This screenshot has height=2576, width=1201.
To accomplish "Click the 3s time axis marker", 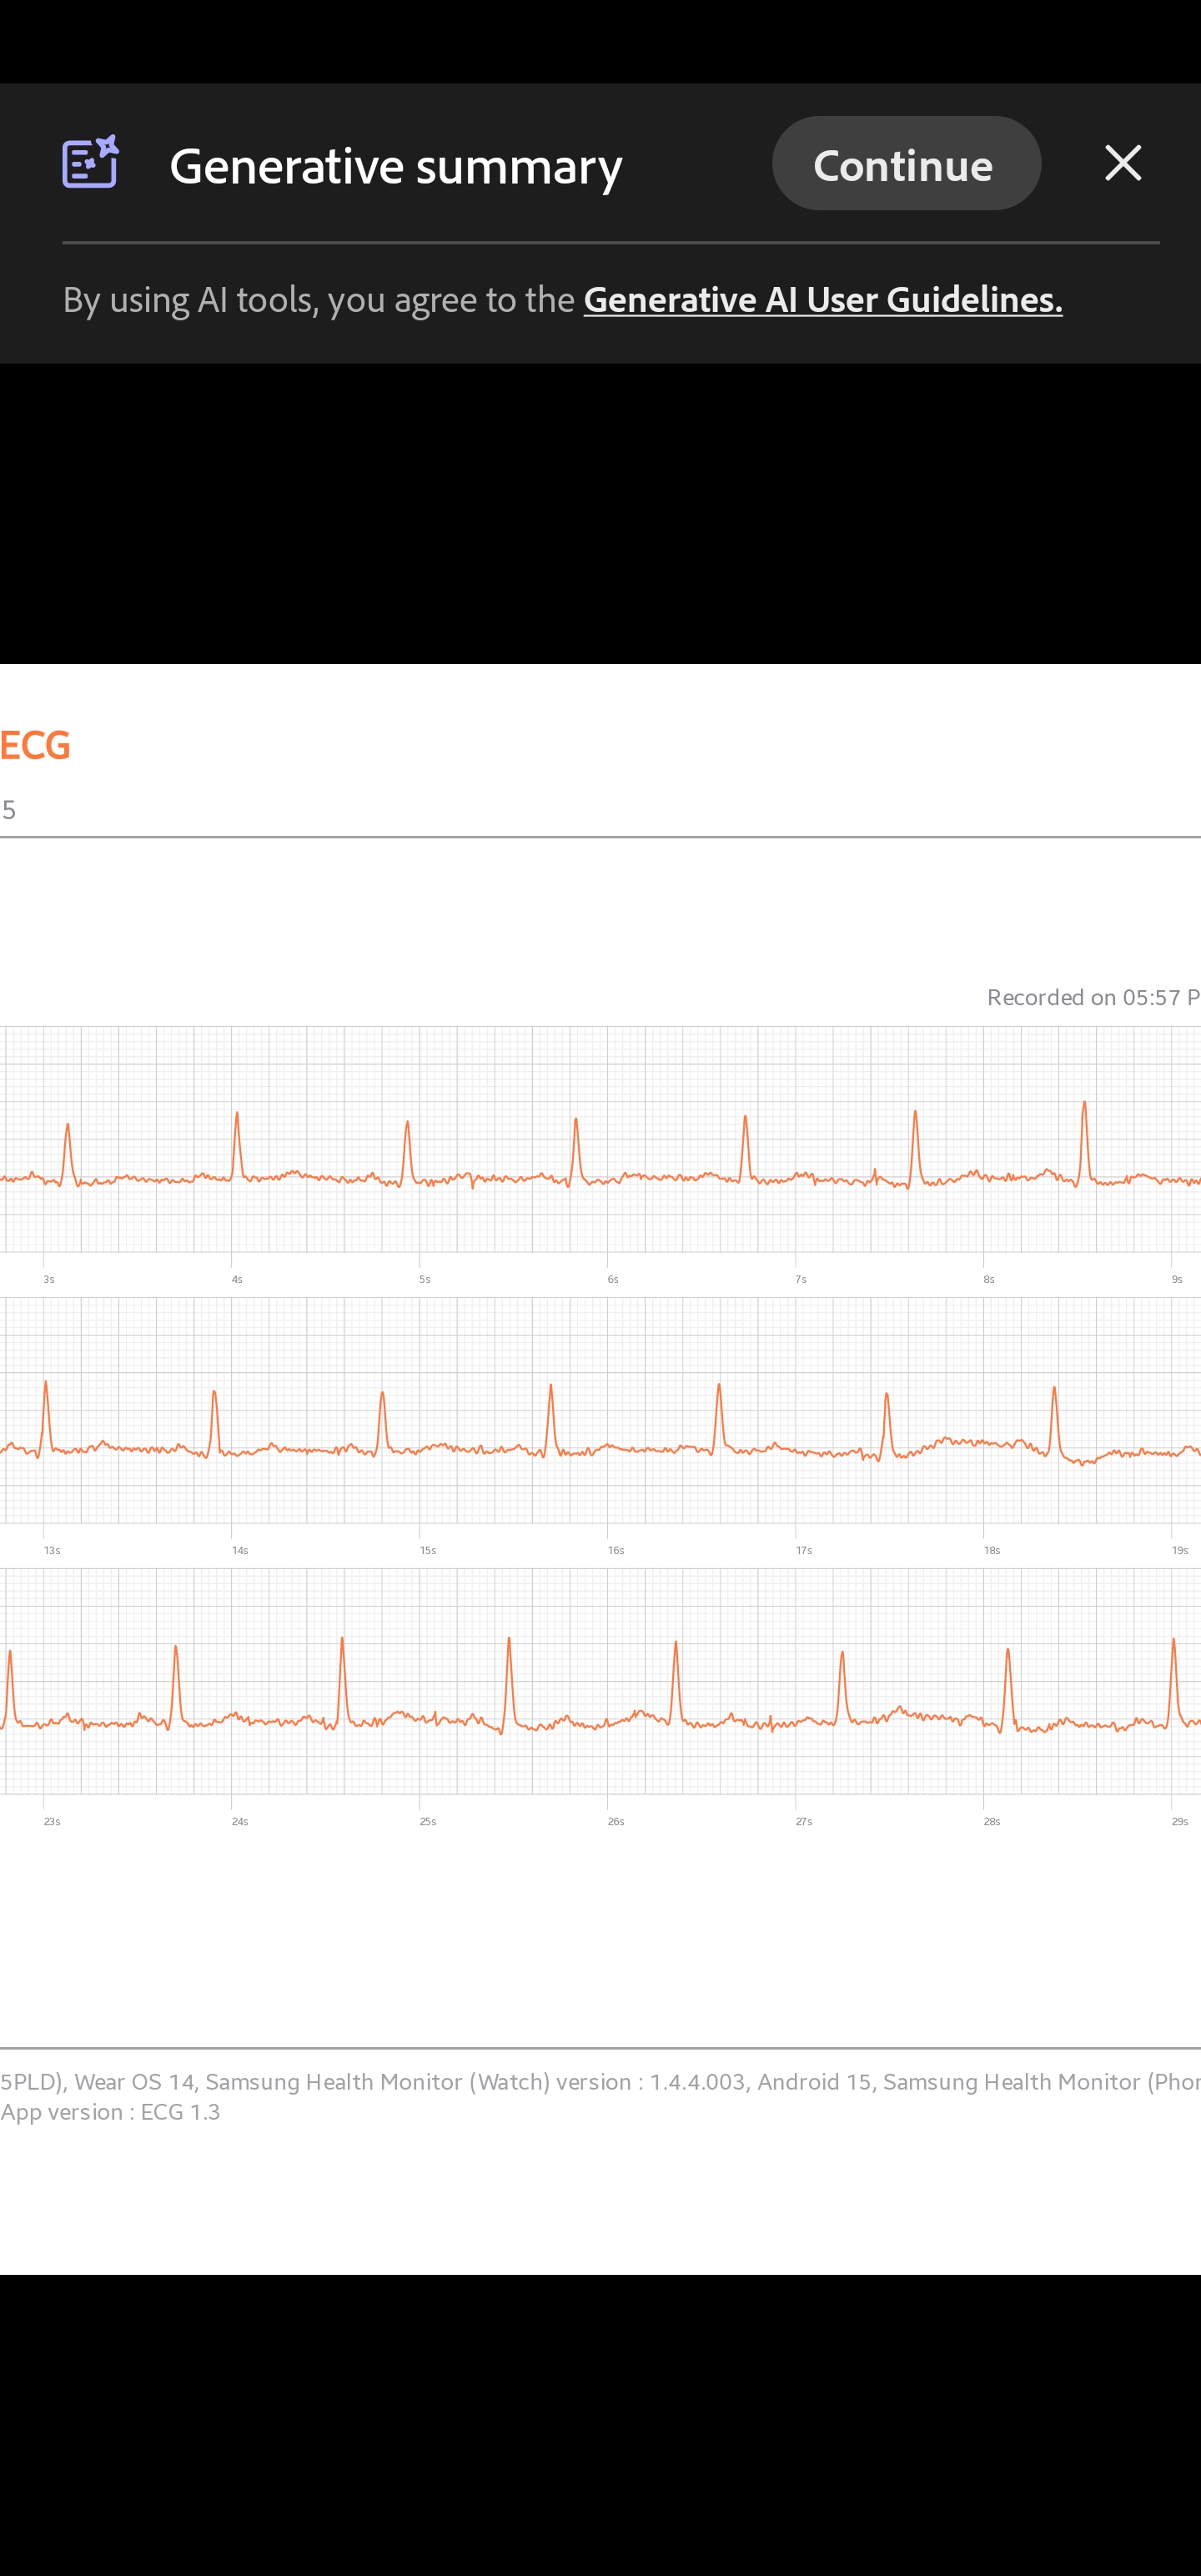I will [x=49, y=1279].
